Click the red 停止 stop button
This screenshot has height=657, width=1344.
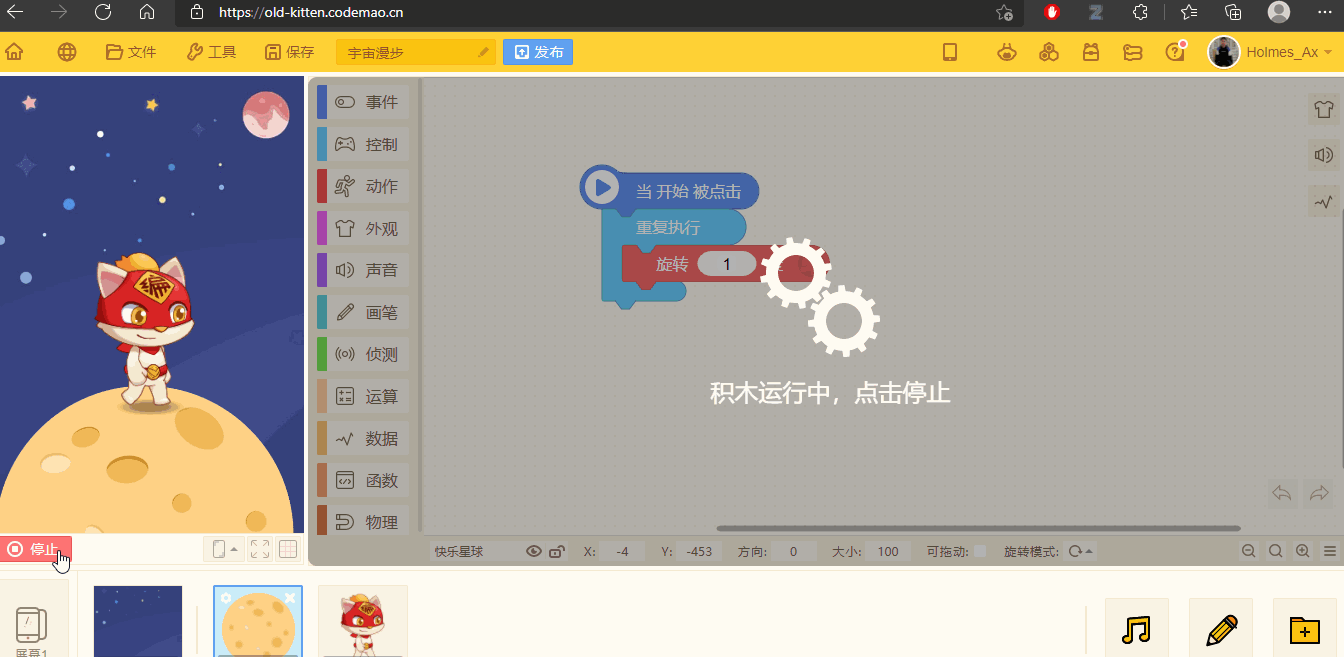[36, 549]
